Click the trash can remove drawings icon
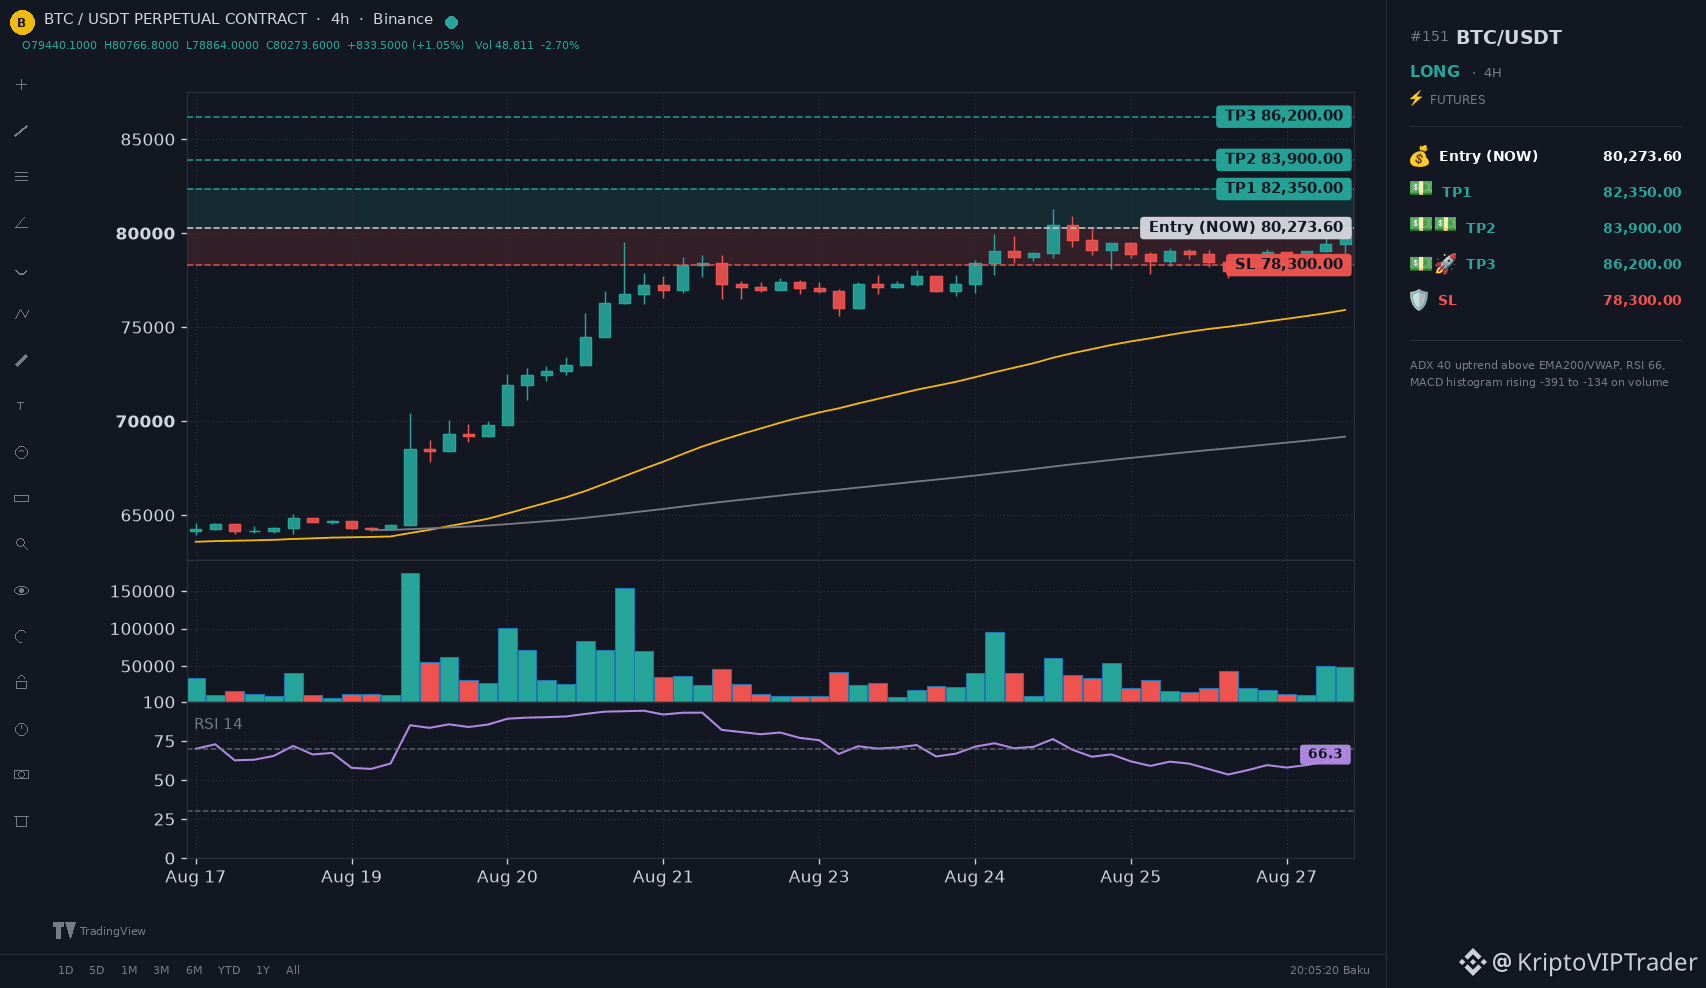 (21, 821)
